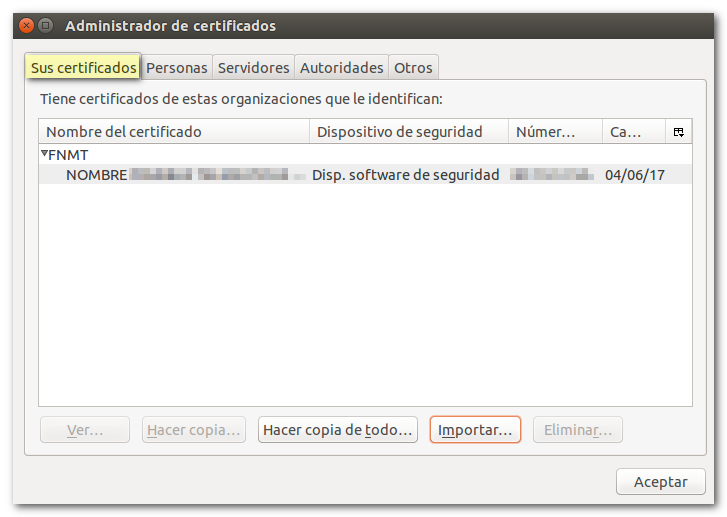This screenshot has width=727, height=517.
Task: Select the FNMT organization label
Action: 68,155
